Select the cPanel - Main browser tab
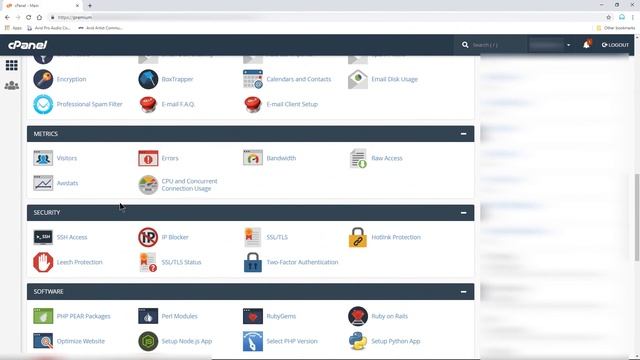 pos(42,6)
